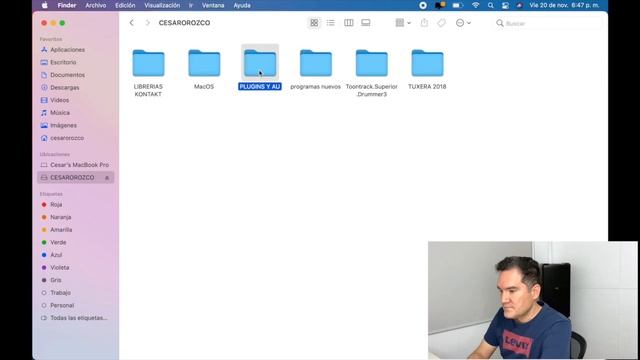640x360 pixels.
Task: Switch to icon grid view
Action: pos(314,23)
